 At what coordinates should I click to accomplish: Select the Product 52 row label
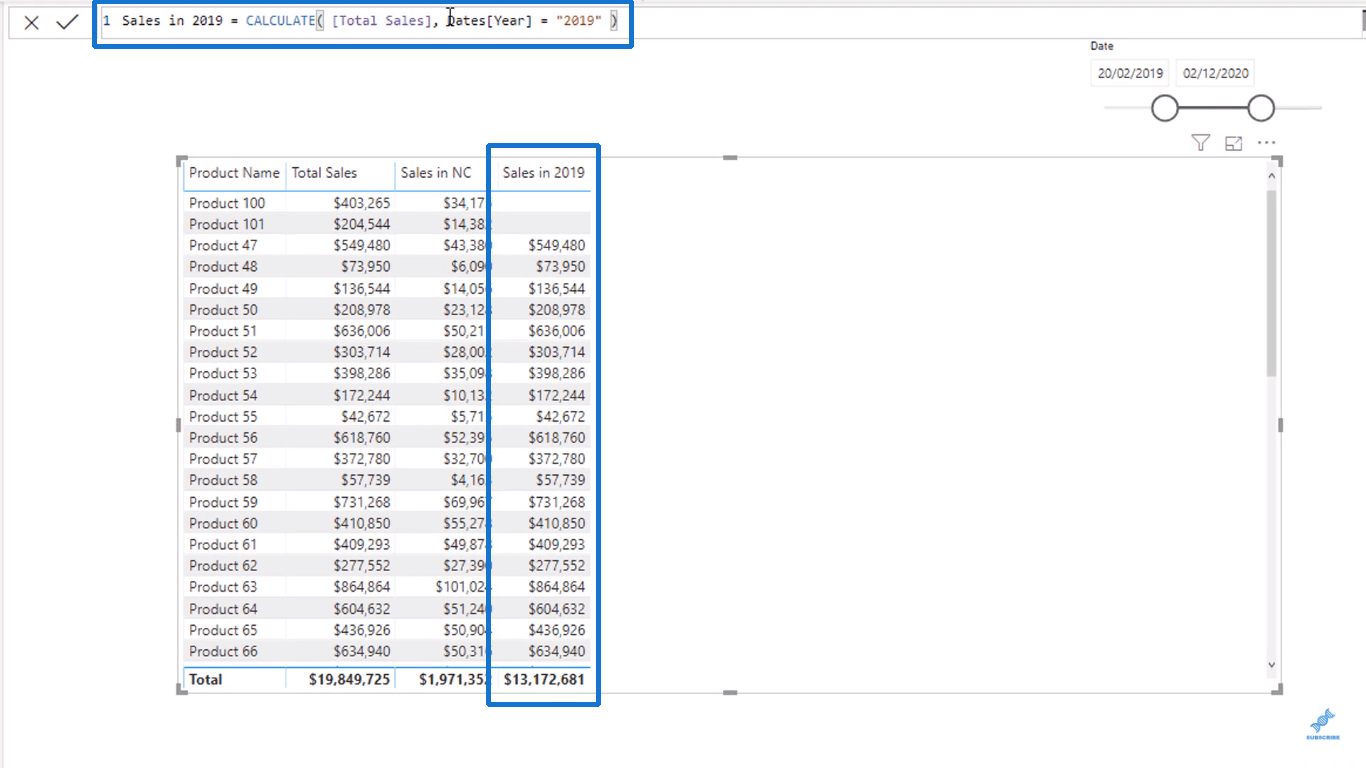(223, 352)
